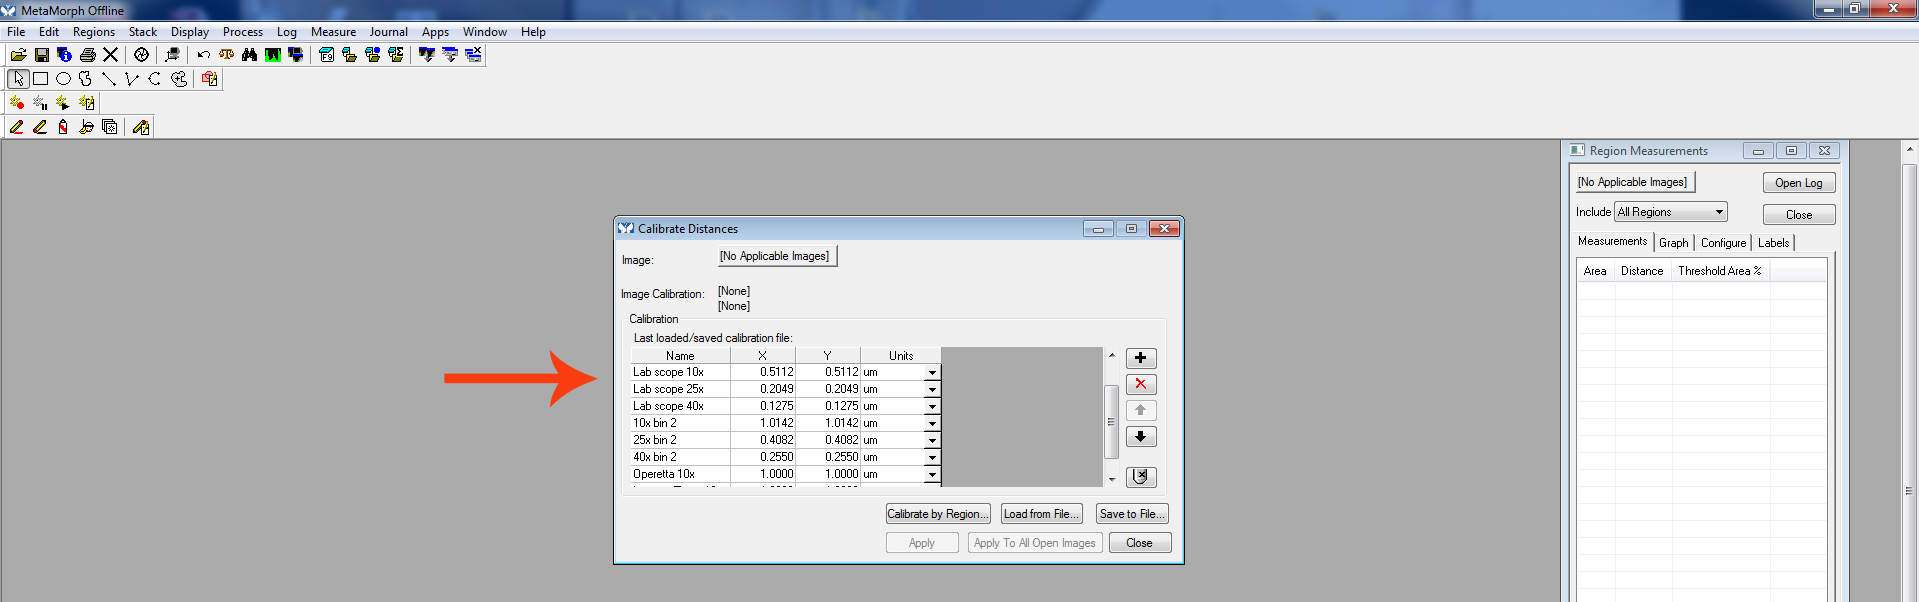1919x602 pixels.
Task: Click the red X delete-calibration button
Action: pyautogui.click(x=1141, y=384)
